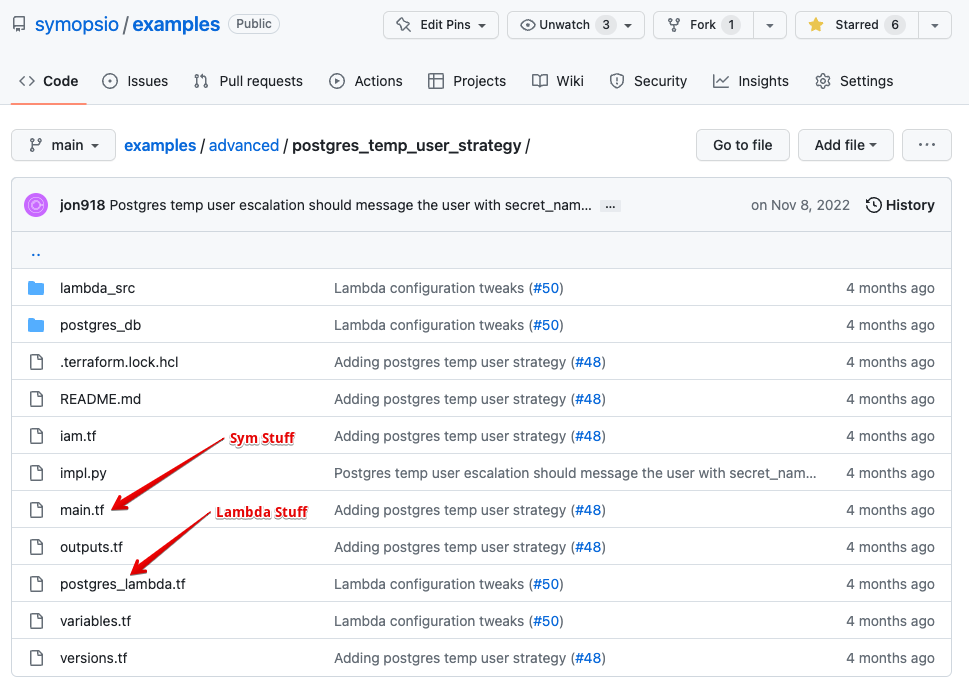Screen dimensions: 969x691
Task: Open the Actions tab
Action: (366, 81)
